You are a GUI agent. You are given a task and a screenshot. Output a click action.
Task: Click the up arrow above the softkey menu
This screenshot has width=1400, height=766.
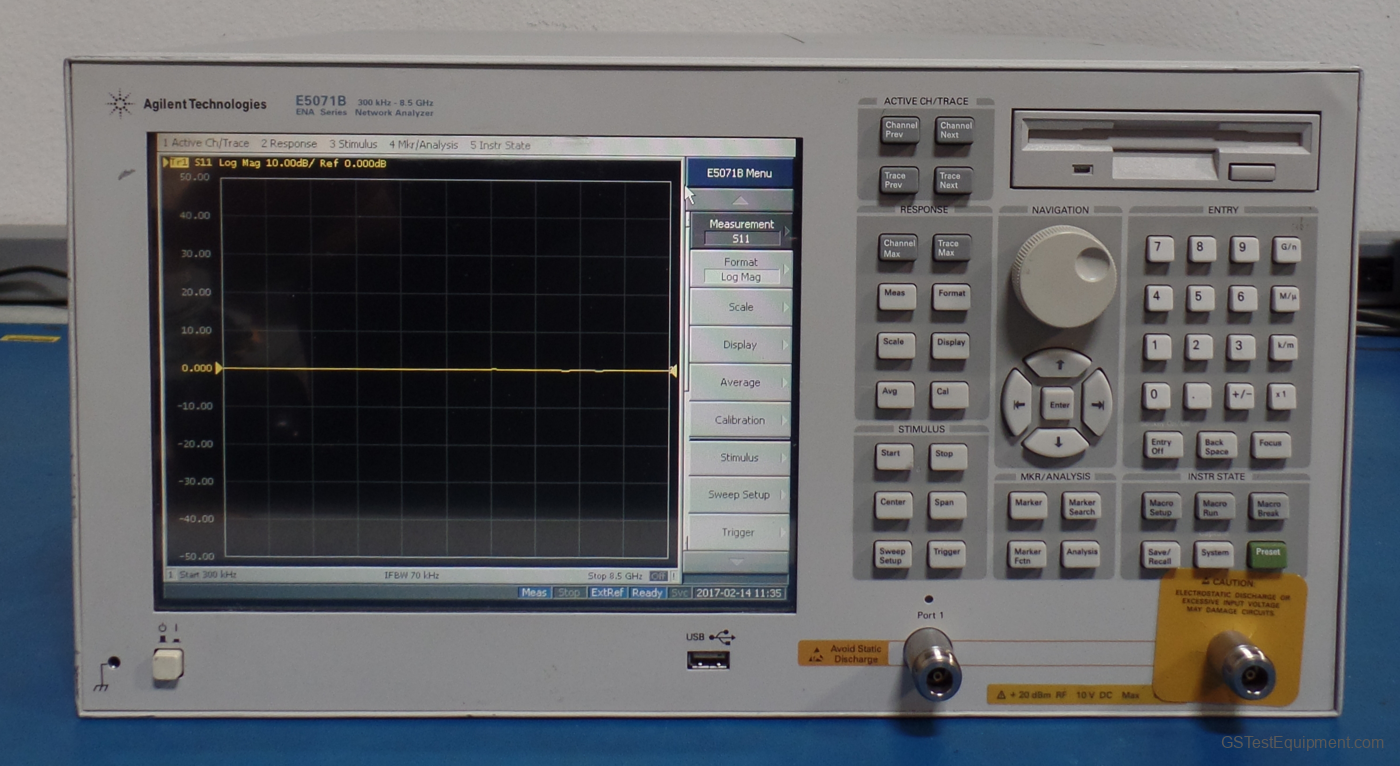point(740,200)
